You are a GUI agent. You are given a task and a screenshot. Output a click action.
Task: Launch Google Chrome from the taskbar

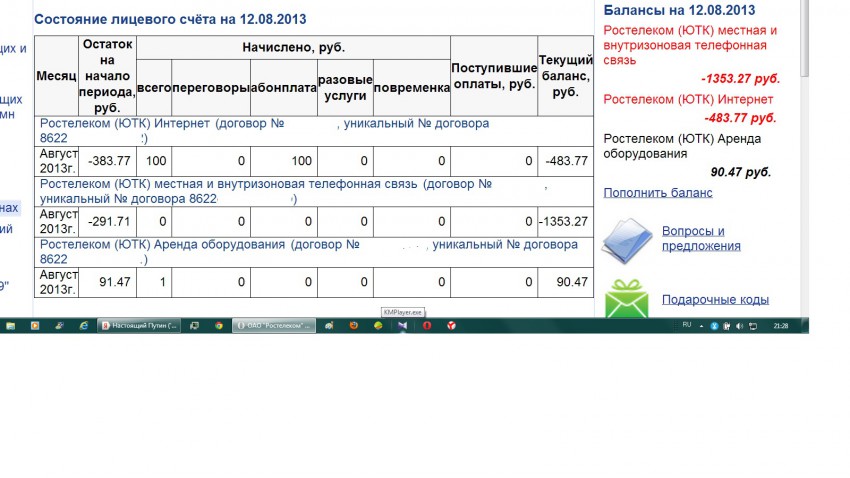click(219, 326)
